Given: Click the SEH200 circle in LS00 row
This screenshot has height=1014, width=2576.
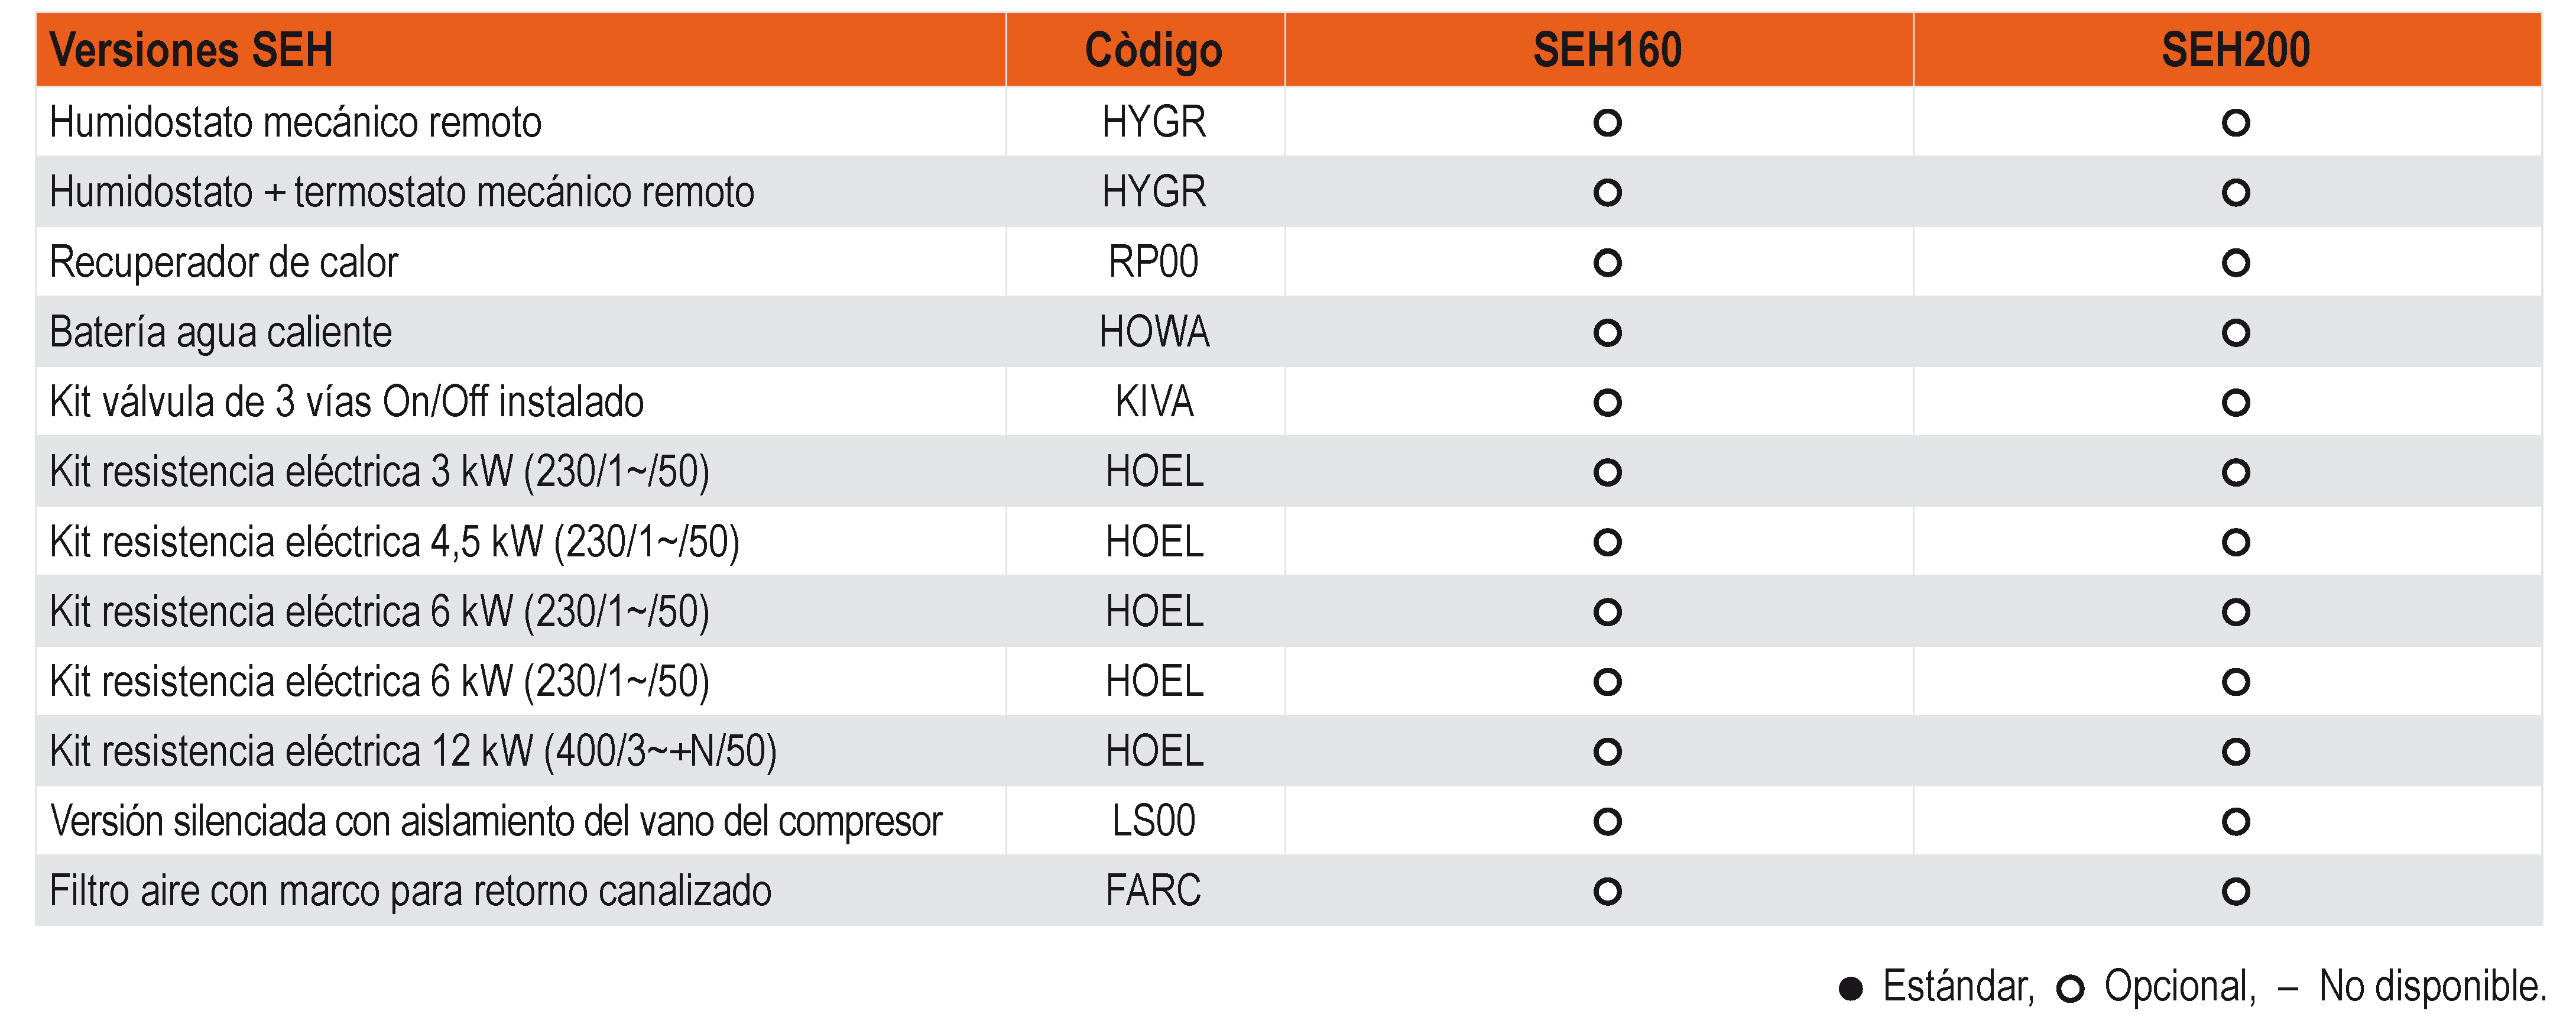Looking at the screenshot, I should pyautogui.click(x=2235, y=822).
